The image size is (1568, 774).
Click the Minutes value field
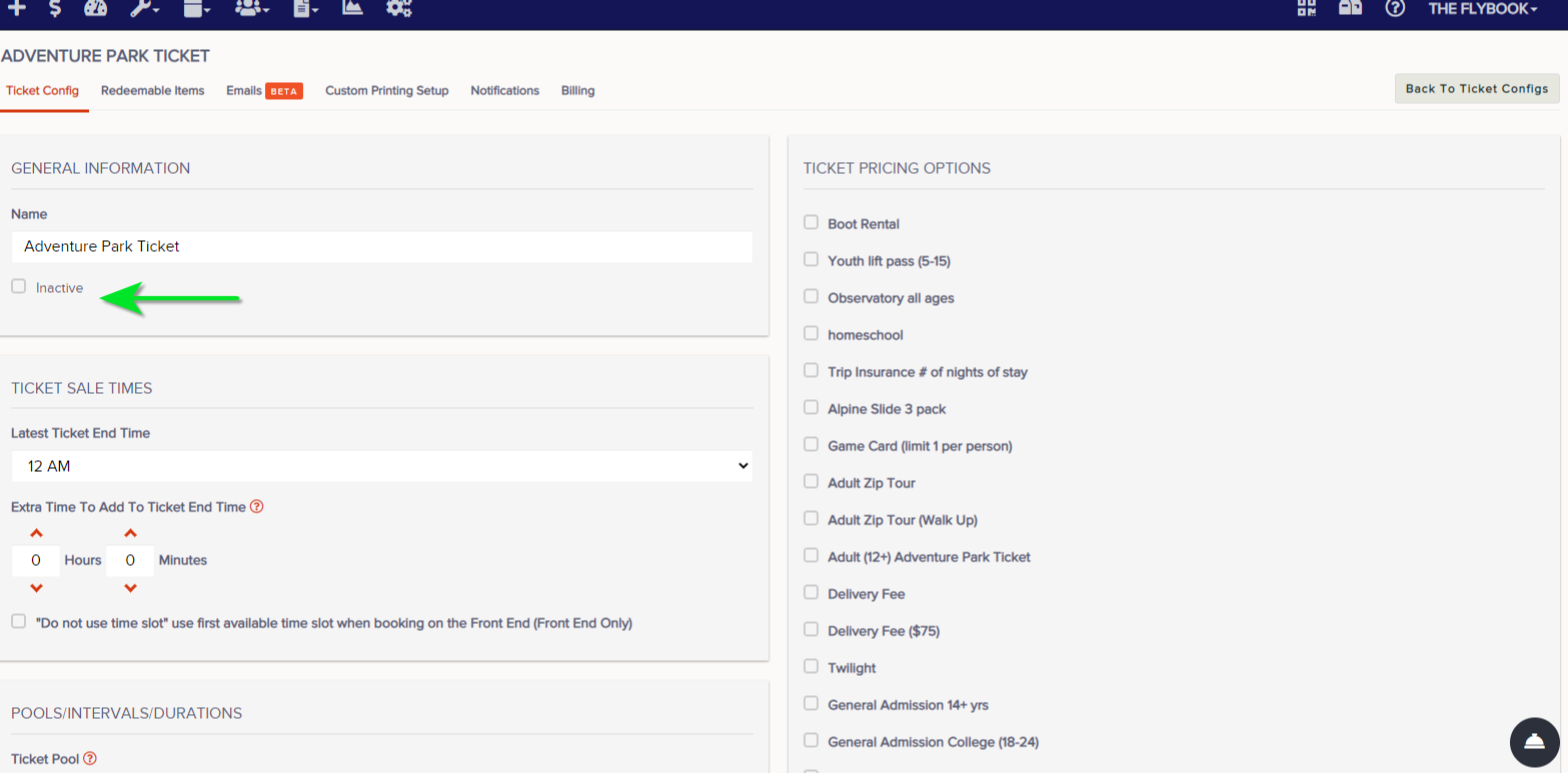click(130, 560)
